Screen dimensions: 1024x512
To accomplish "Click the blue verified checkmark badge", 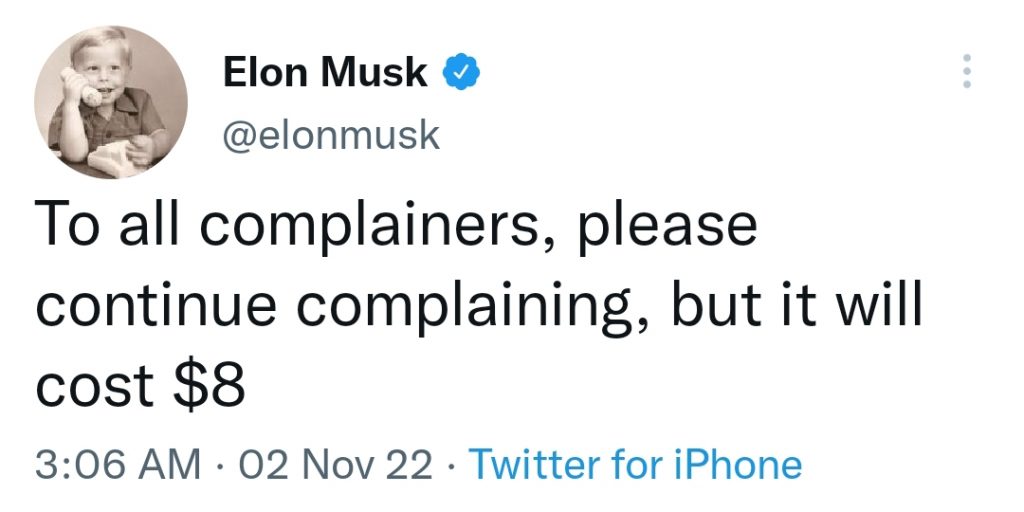I will [462, 72].
